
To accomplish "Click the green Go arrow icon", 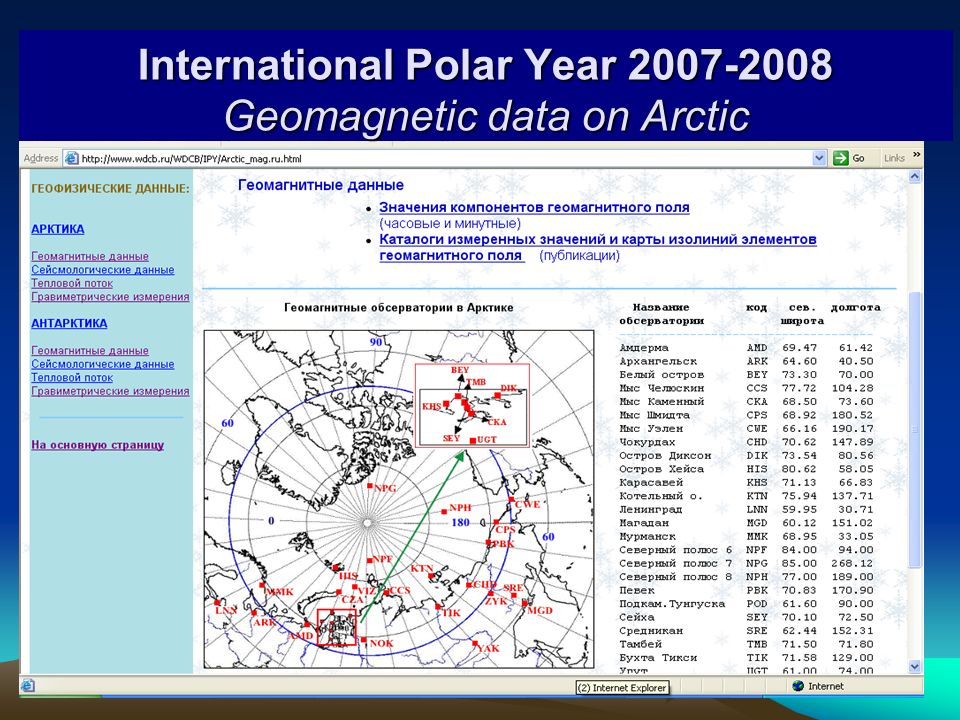I will [x=841, y=158].
